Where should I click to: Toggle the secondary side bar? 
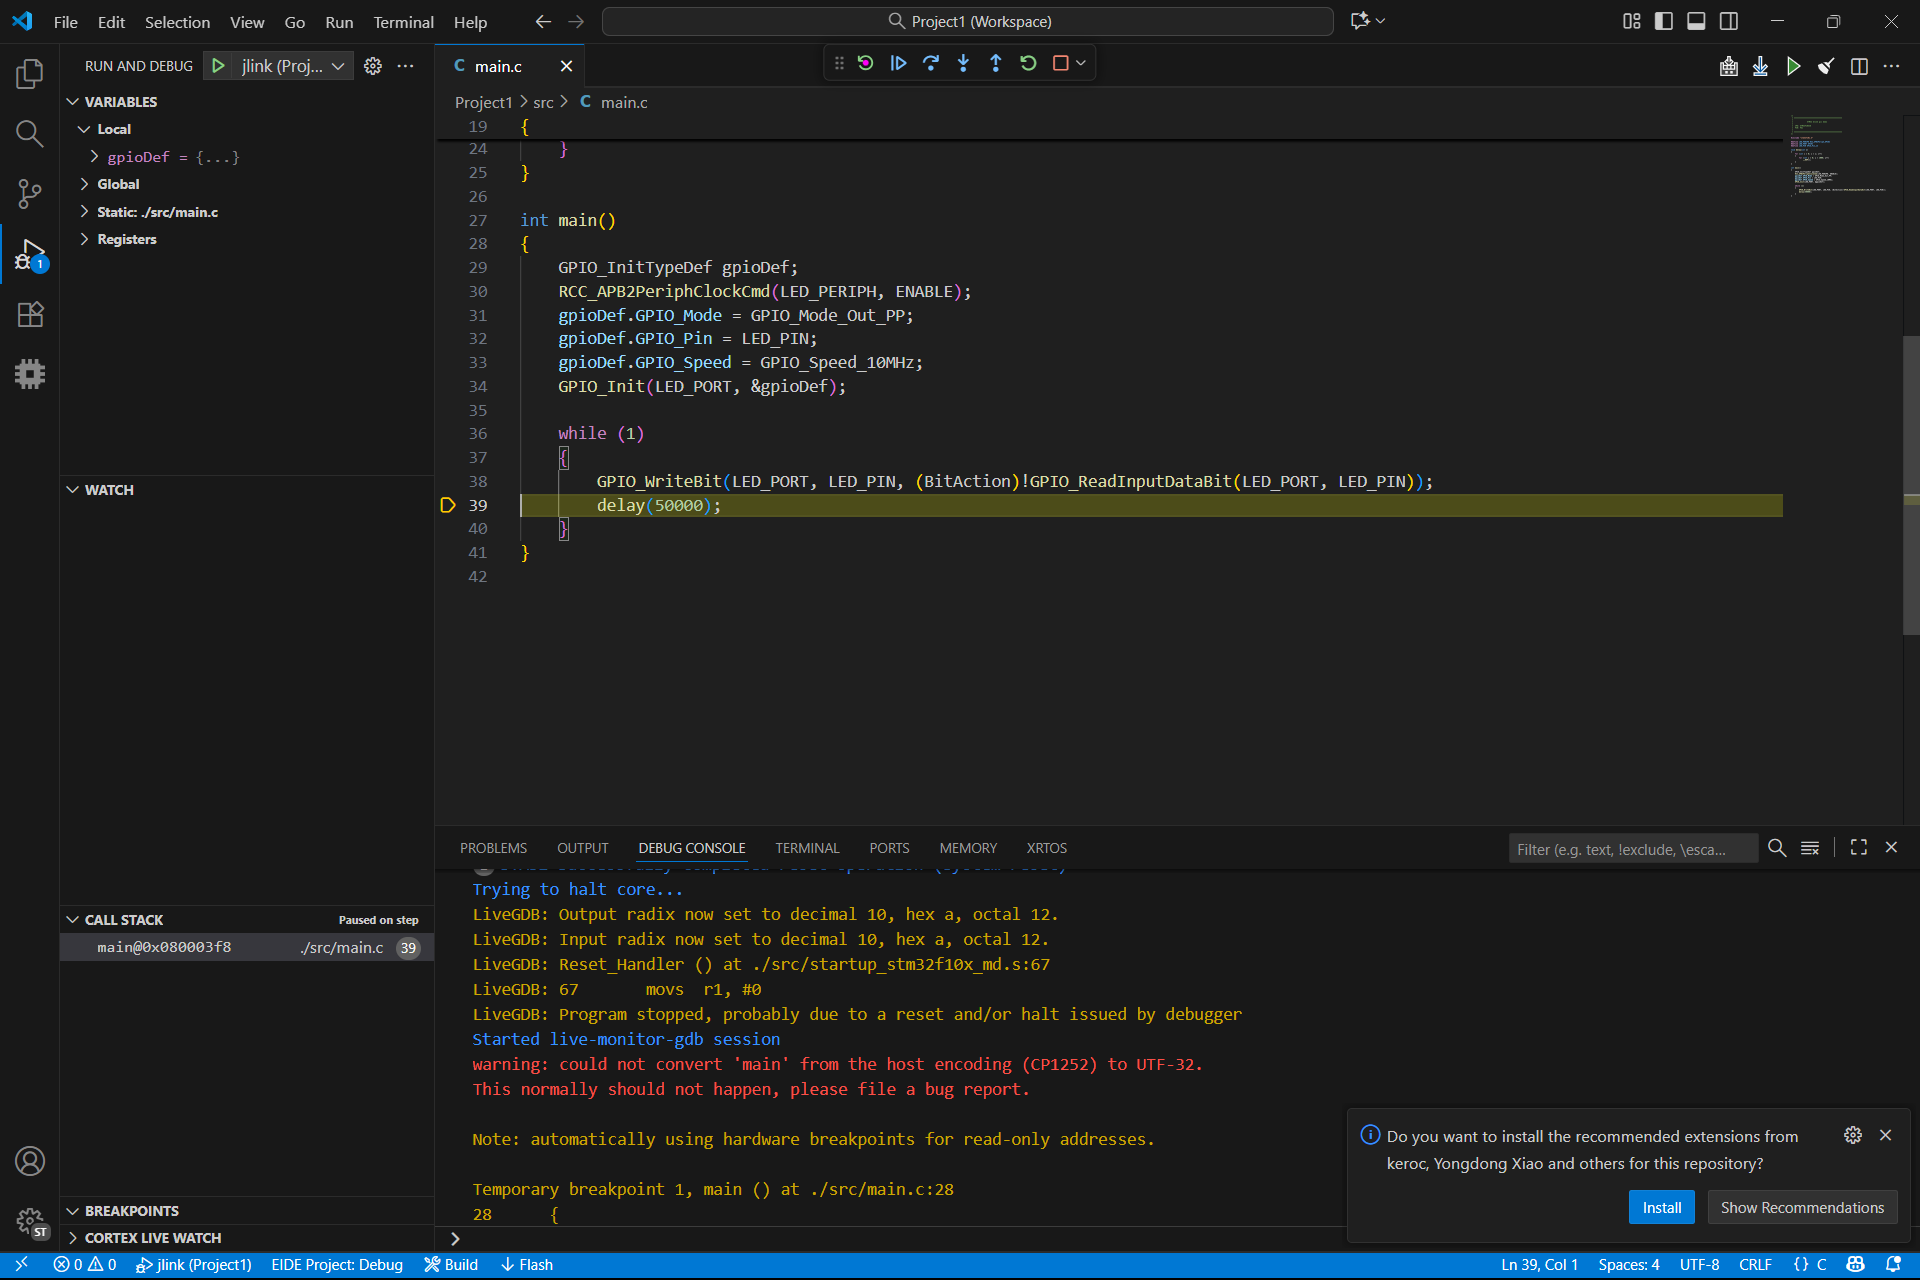click(1729, 21)
